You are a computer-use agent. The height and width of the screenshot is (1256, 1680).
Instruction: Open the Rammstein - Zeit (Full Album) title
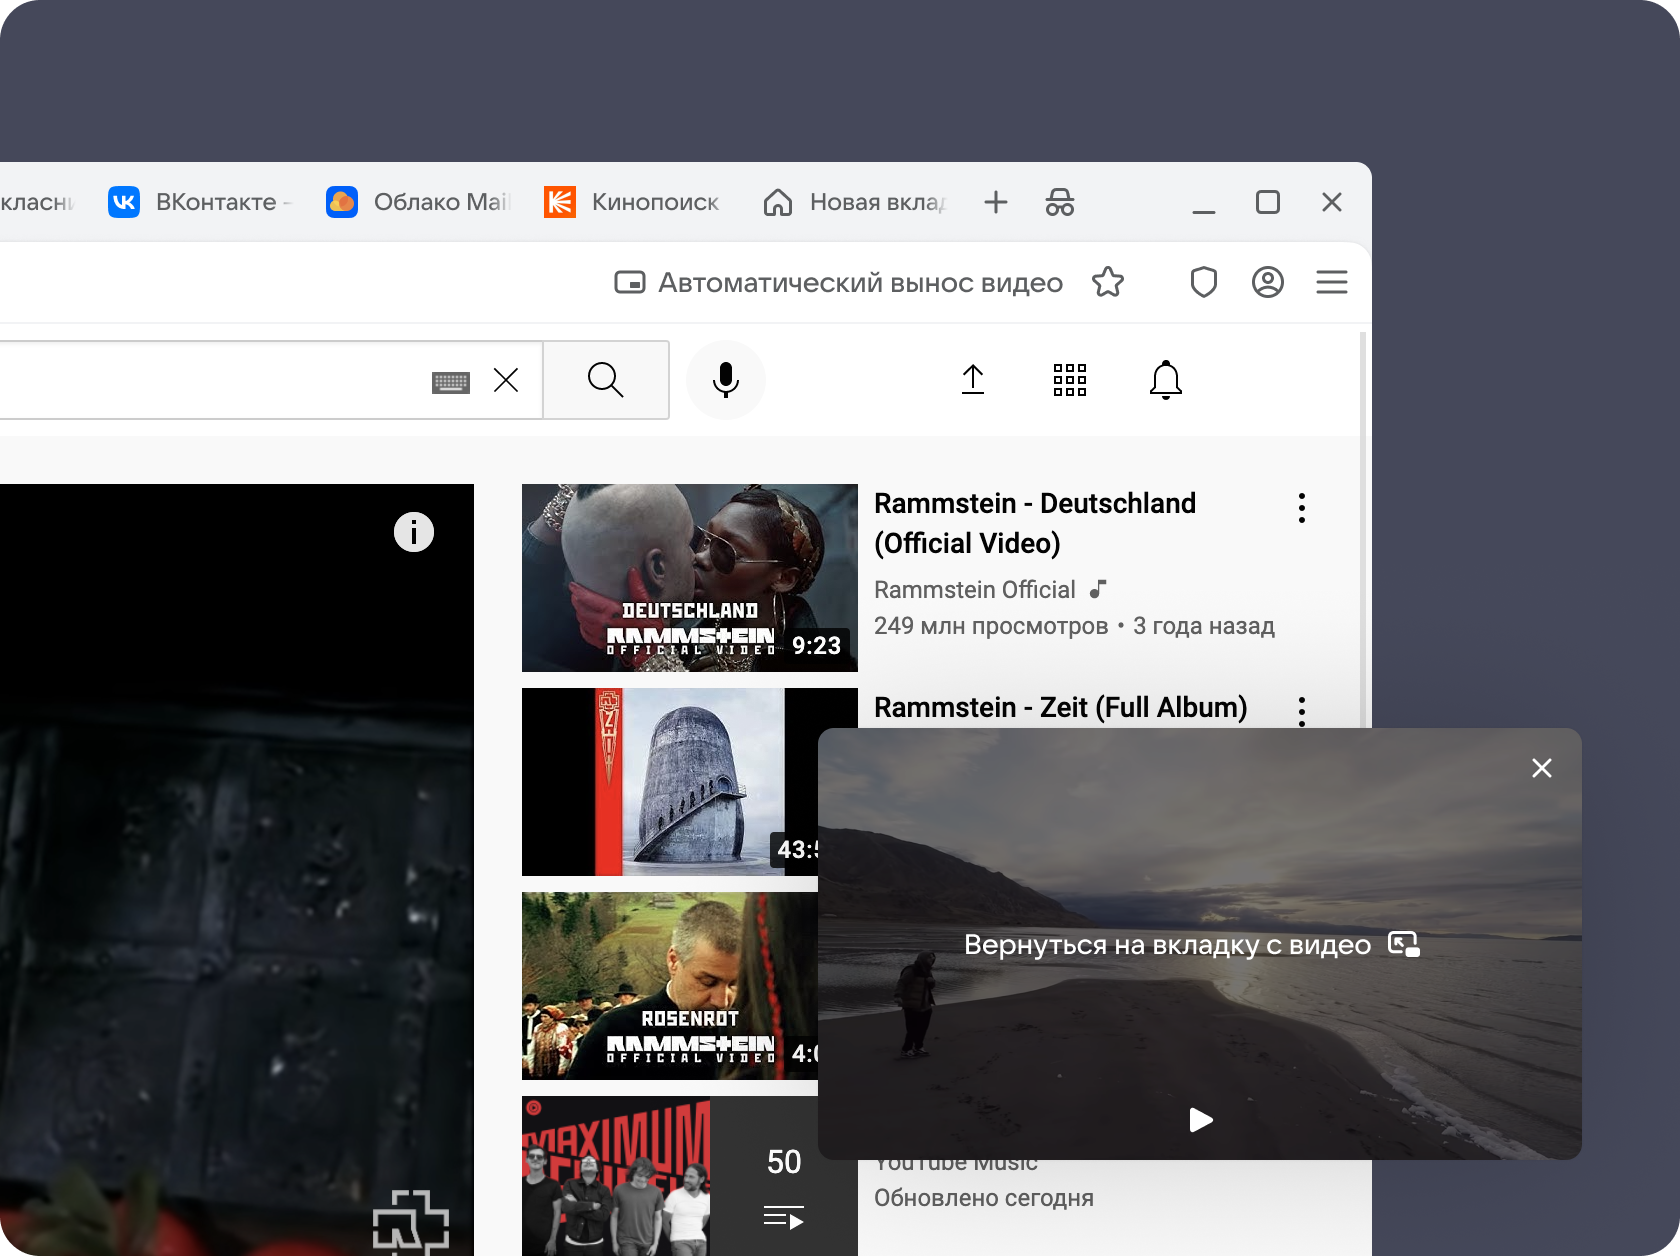(x=1061, y=707)
